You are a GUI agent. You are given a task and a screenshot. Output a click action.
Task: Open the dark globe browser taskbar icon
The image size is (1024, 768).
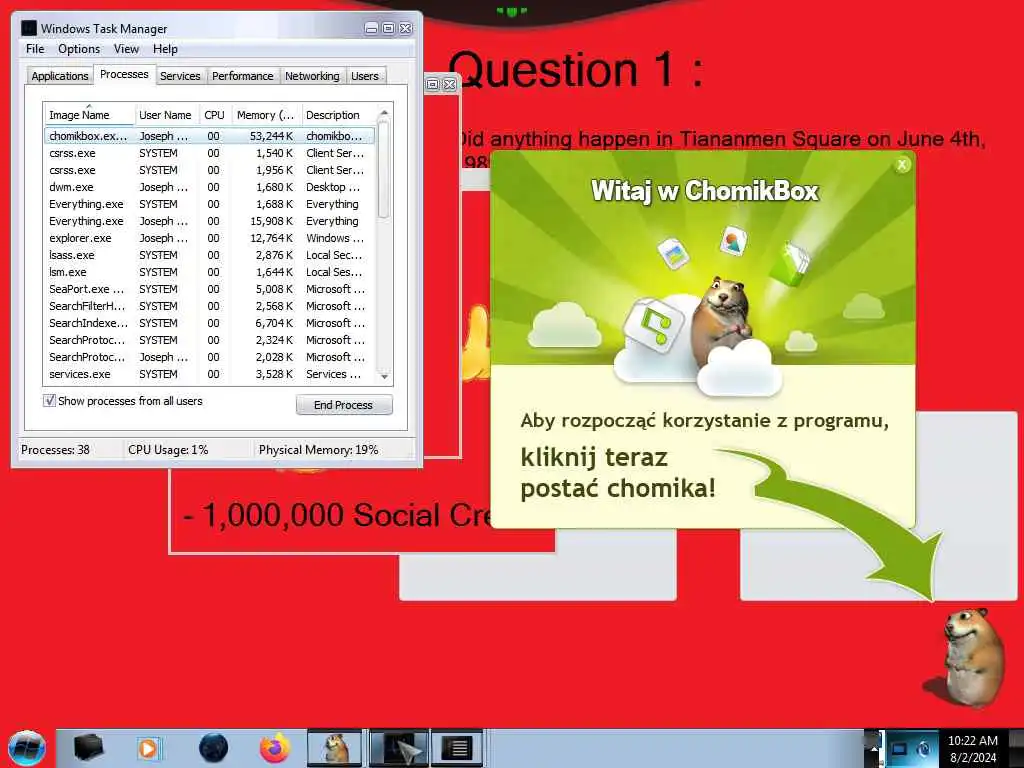point(214,748)
